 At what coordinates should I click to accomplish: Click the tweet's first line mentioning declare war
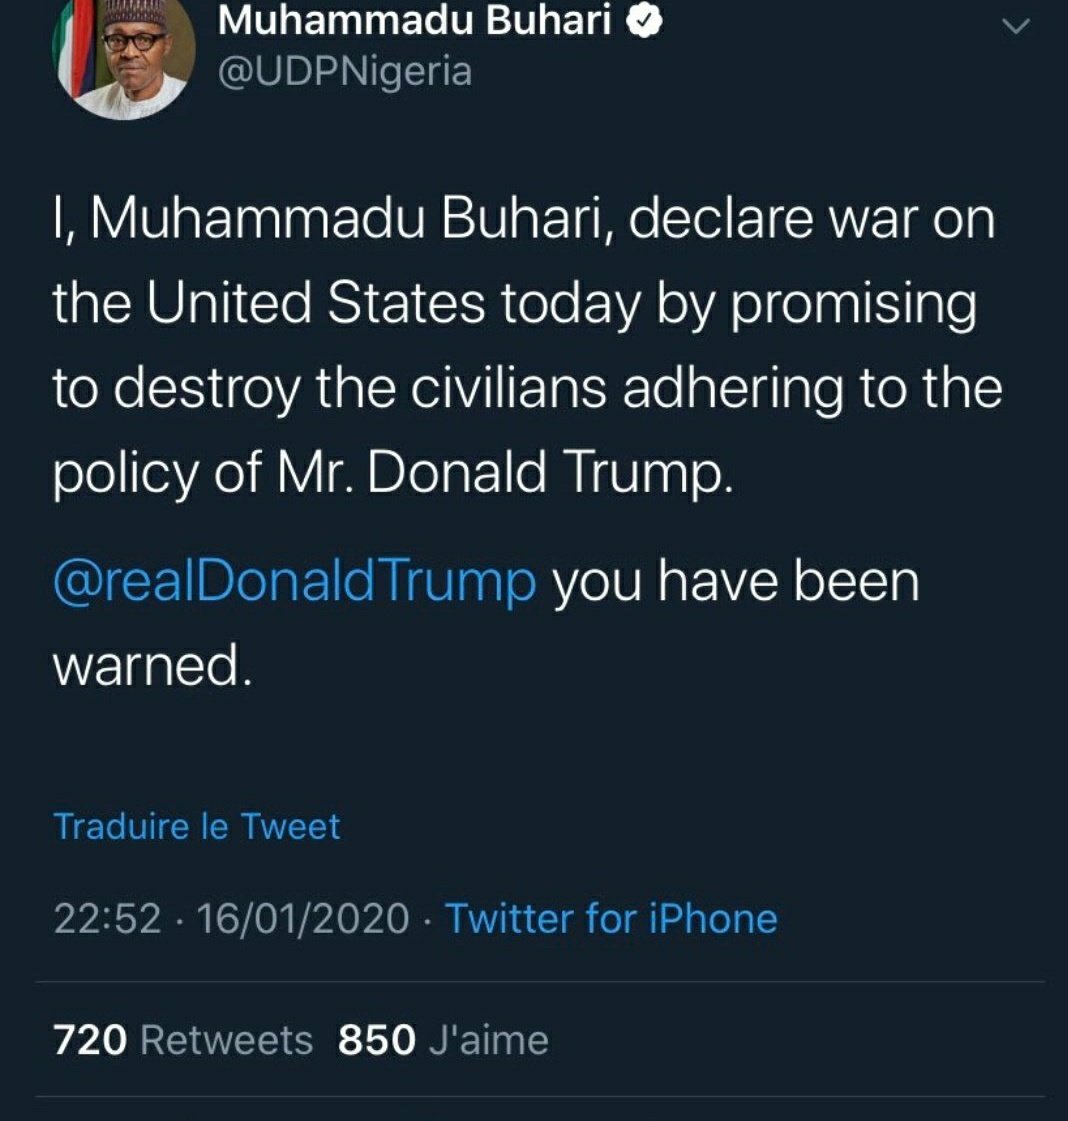point(523,219)
